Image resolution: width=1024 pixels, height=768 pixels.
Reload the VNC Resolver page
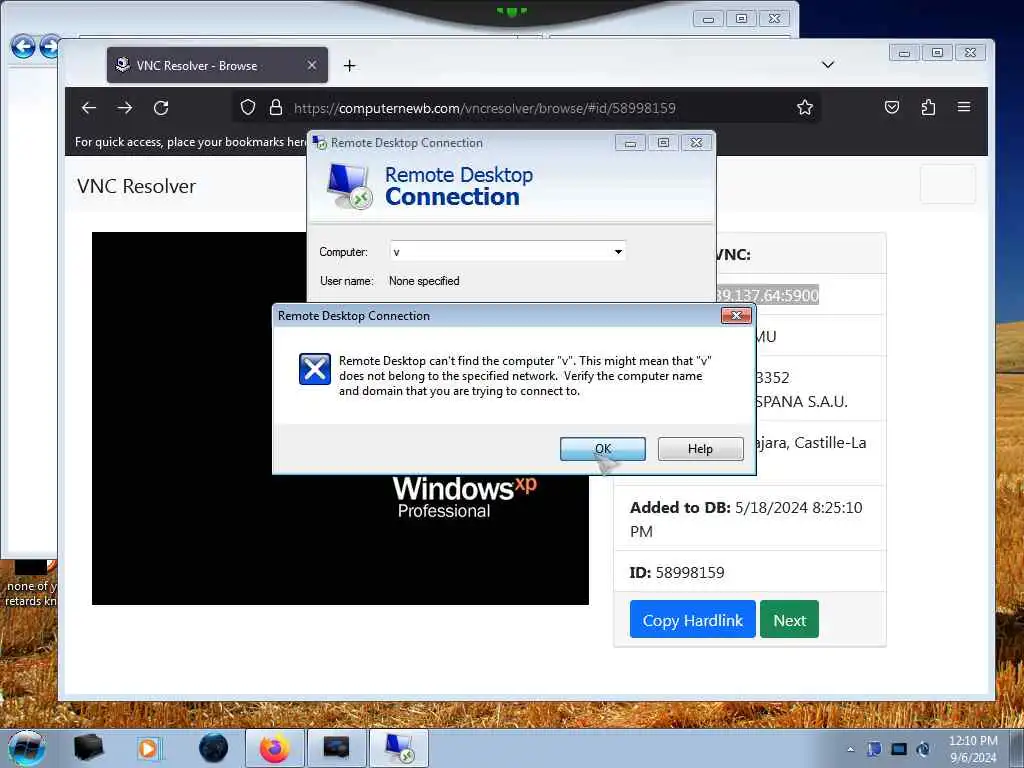(x=161, y=108)
